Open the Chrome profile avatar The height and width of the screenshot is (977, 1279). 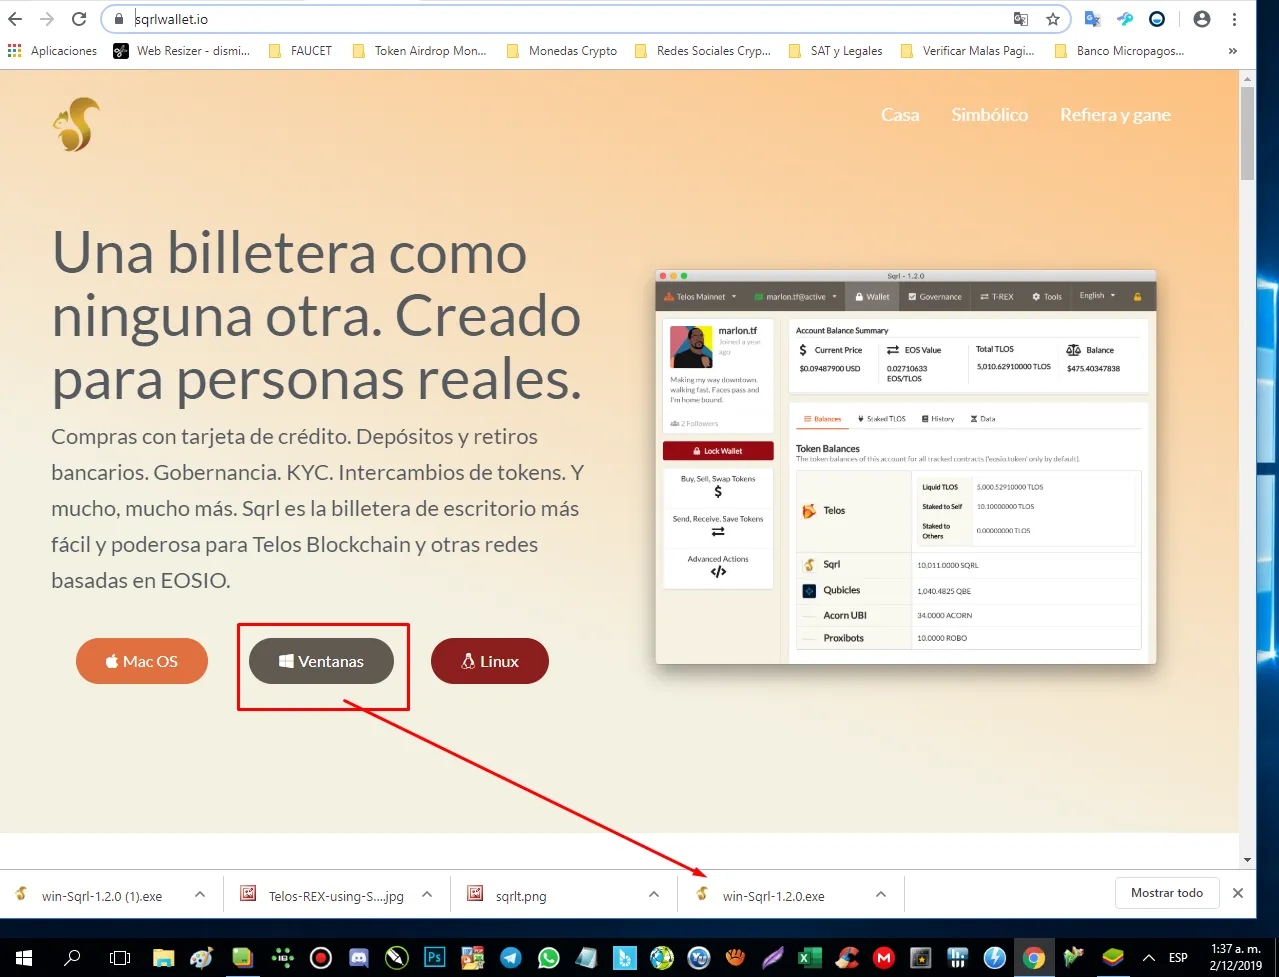[x=1202, y=19]
